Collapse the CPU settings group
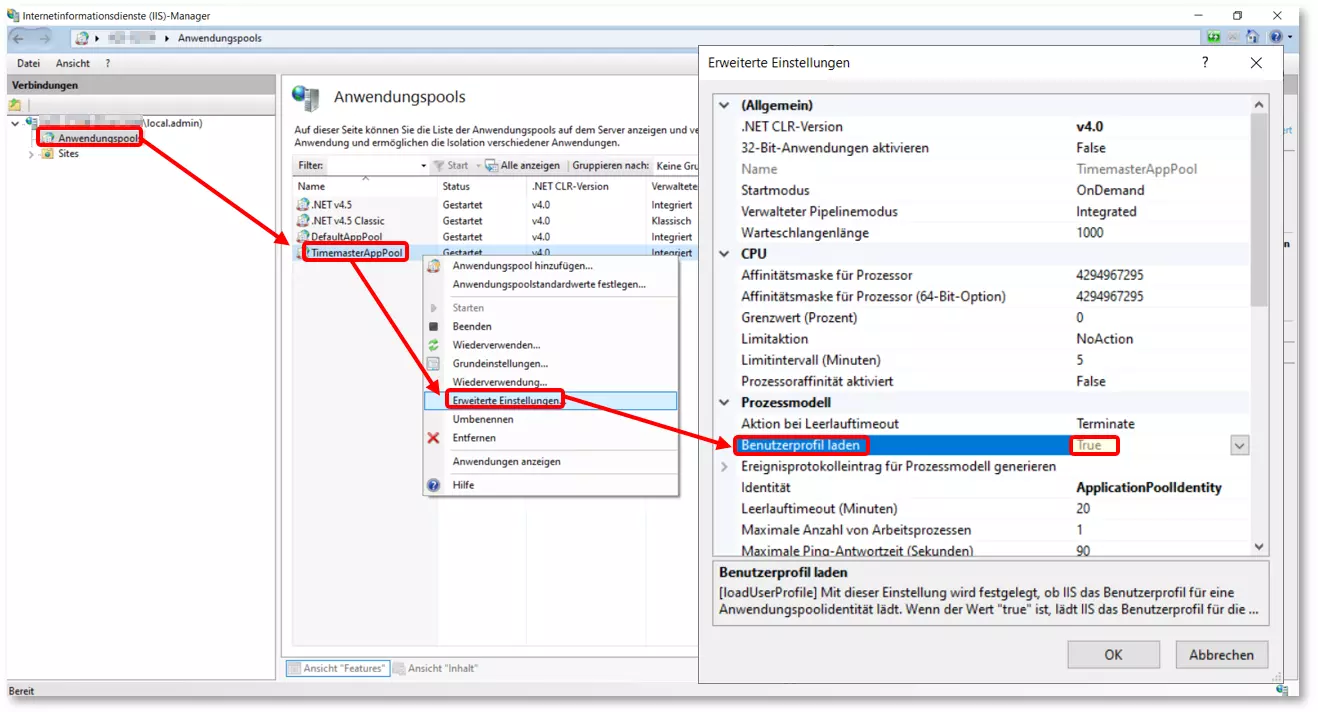The height and width of the screenshot is (712, 1318). 725,254
